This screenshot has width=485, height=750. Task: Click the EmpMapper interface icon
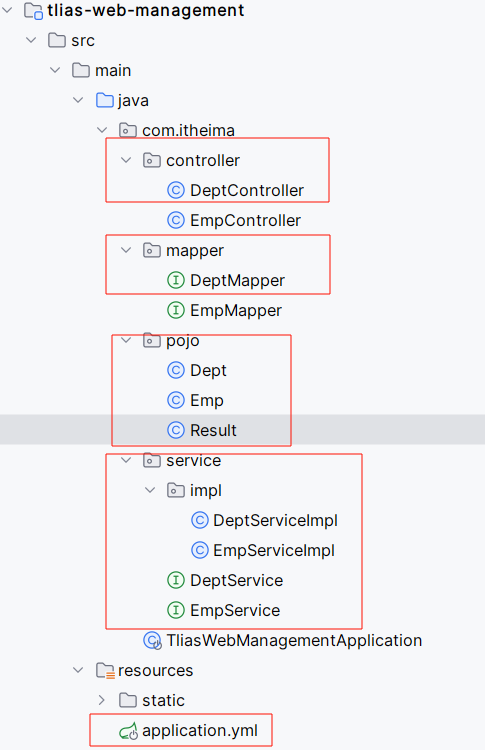click(176, 310)
